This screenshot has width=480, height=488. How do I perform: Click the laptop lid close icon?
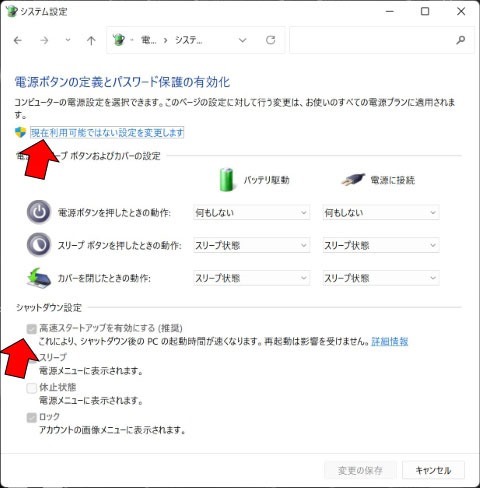39,278
